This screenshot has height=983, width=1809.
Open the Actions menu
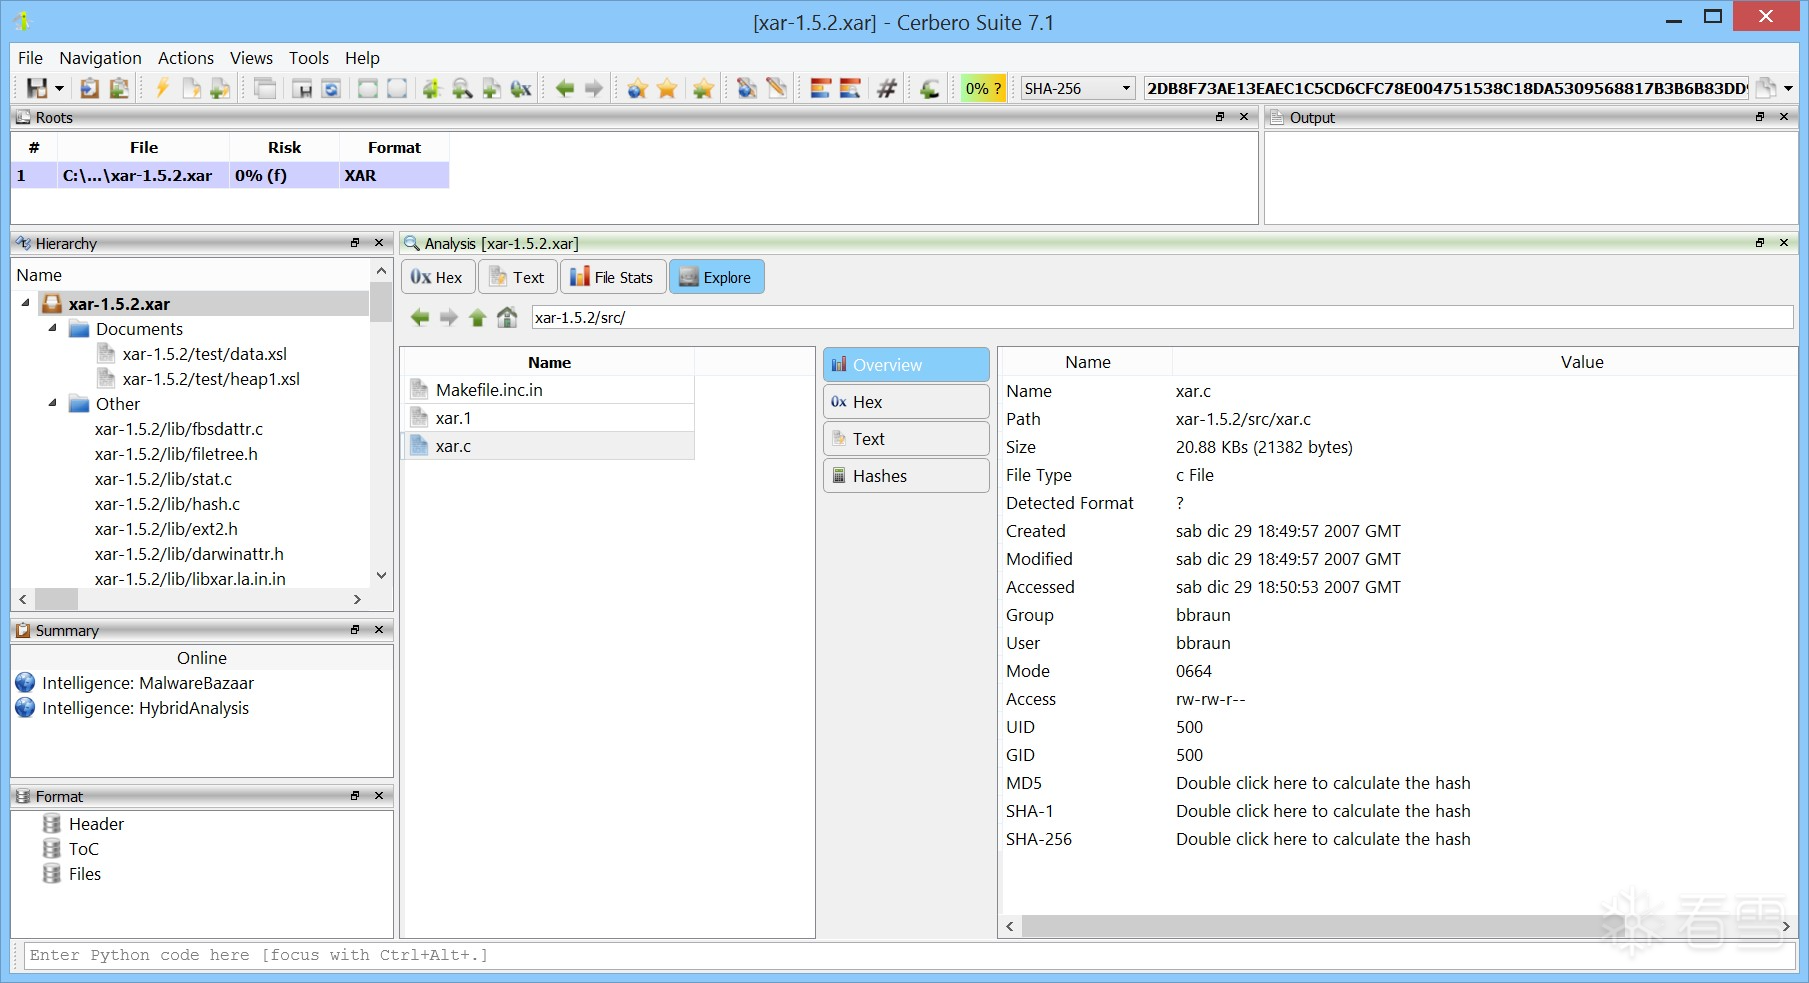[186, 58]
